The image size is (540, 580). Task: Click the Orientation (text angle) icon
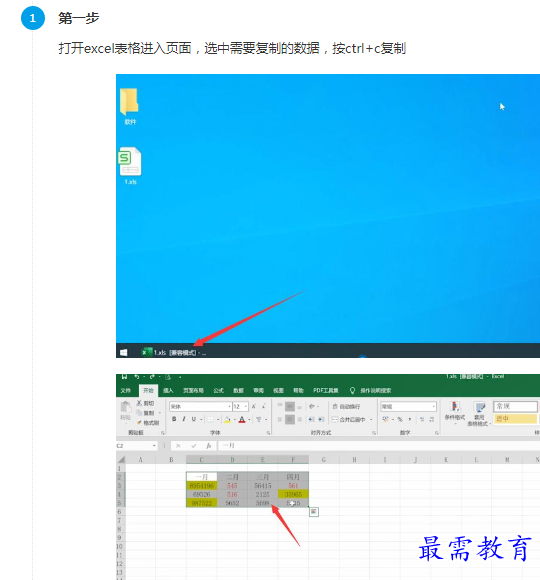[312, 407]
